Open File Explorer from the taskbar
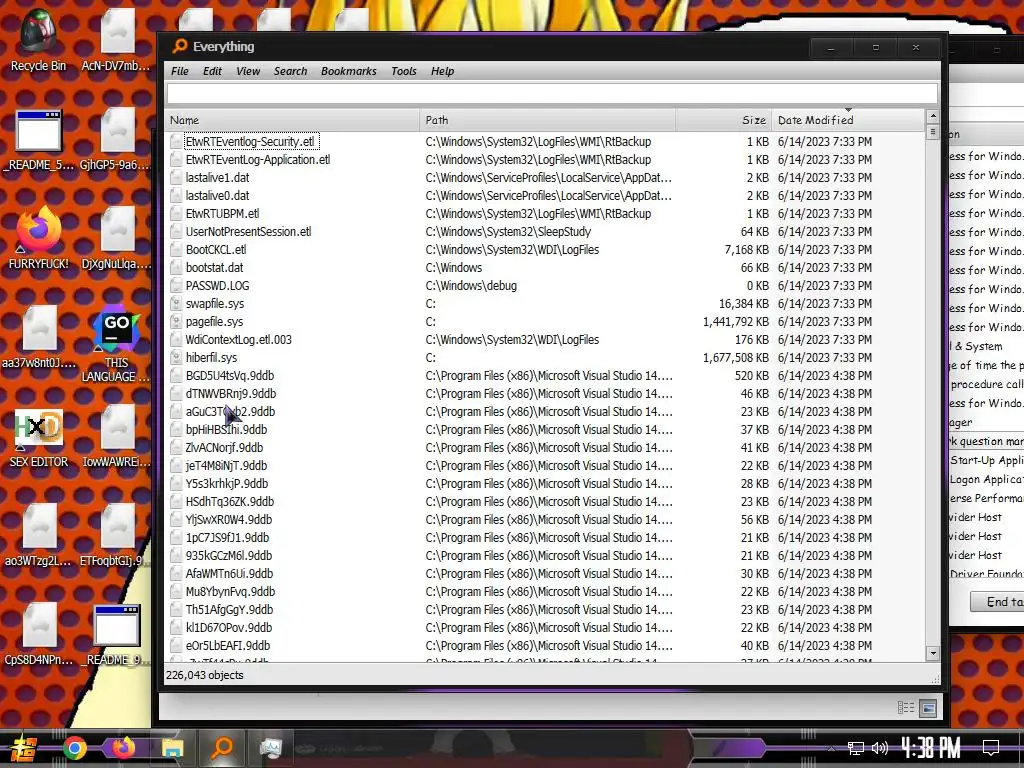This screenshot has width=1024, height=768. tap(172, 748)
